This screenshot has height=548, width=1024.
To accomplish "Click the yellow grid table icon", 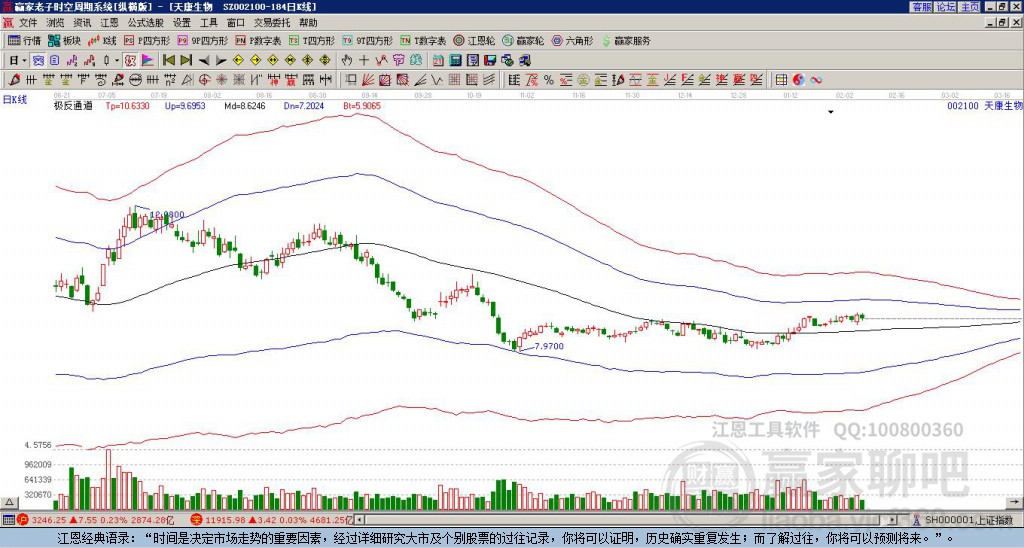I will [781, 80].
